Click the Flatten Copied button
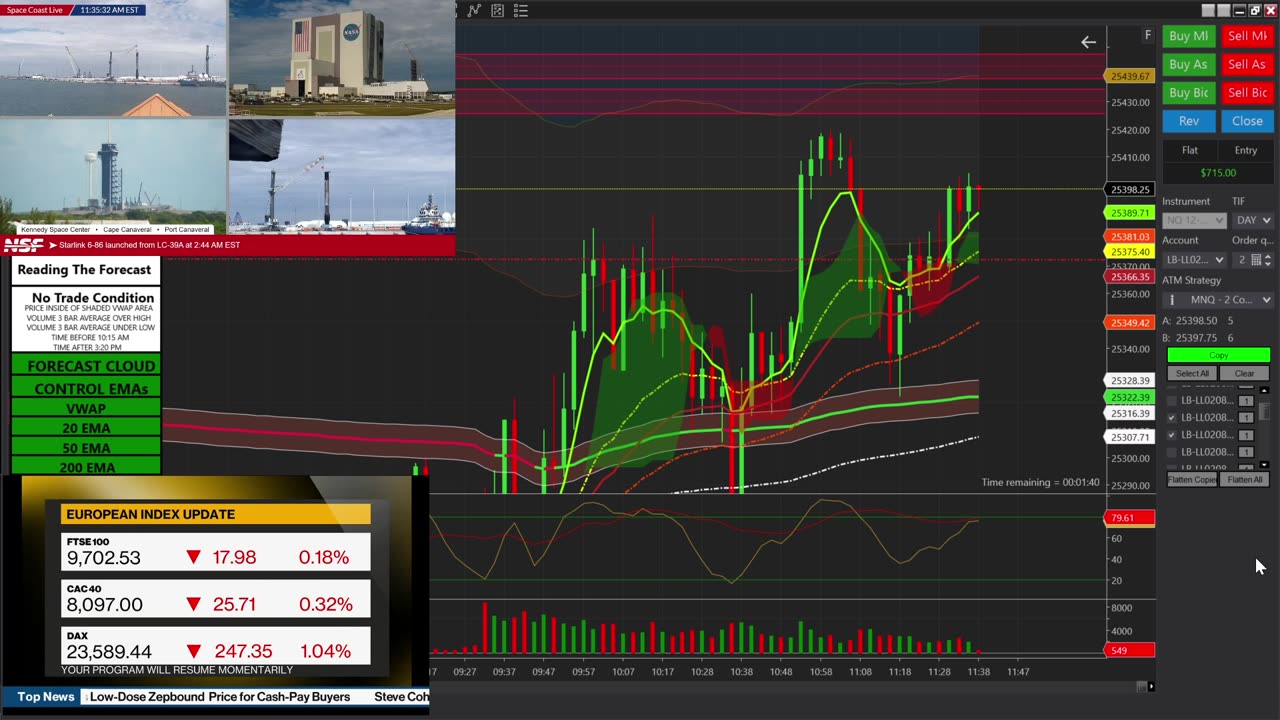The width and height of the screenshot is (1280, 720). coord(1192,480)
